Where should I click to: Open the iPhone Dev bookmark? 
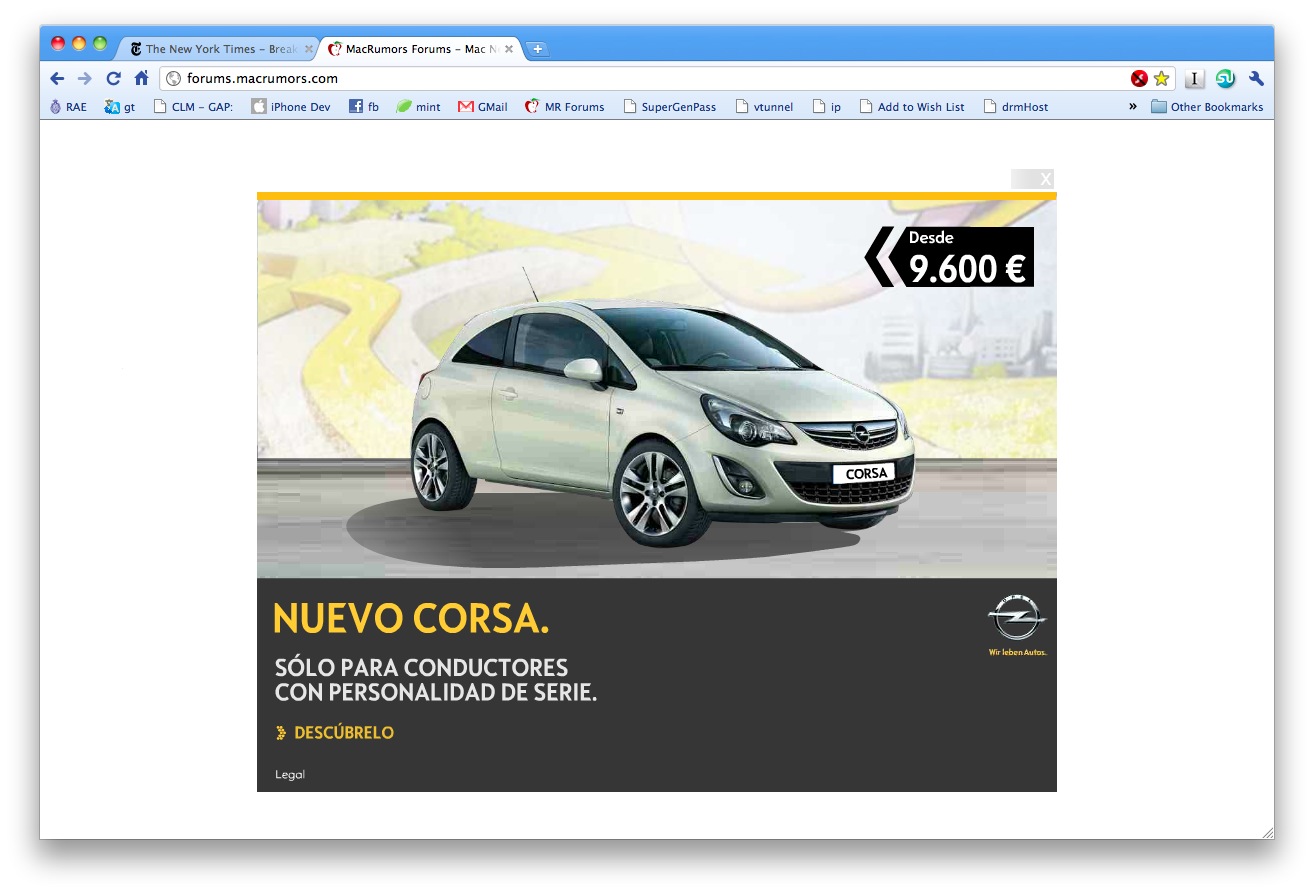(291, 107)
